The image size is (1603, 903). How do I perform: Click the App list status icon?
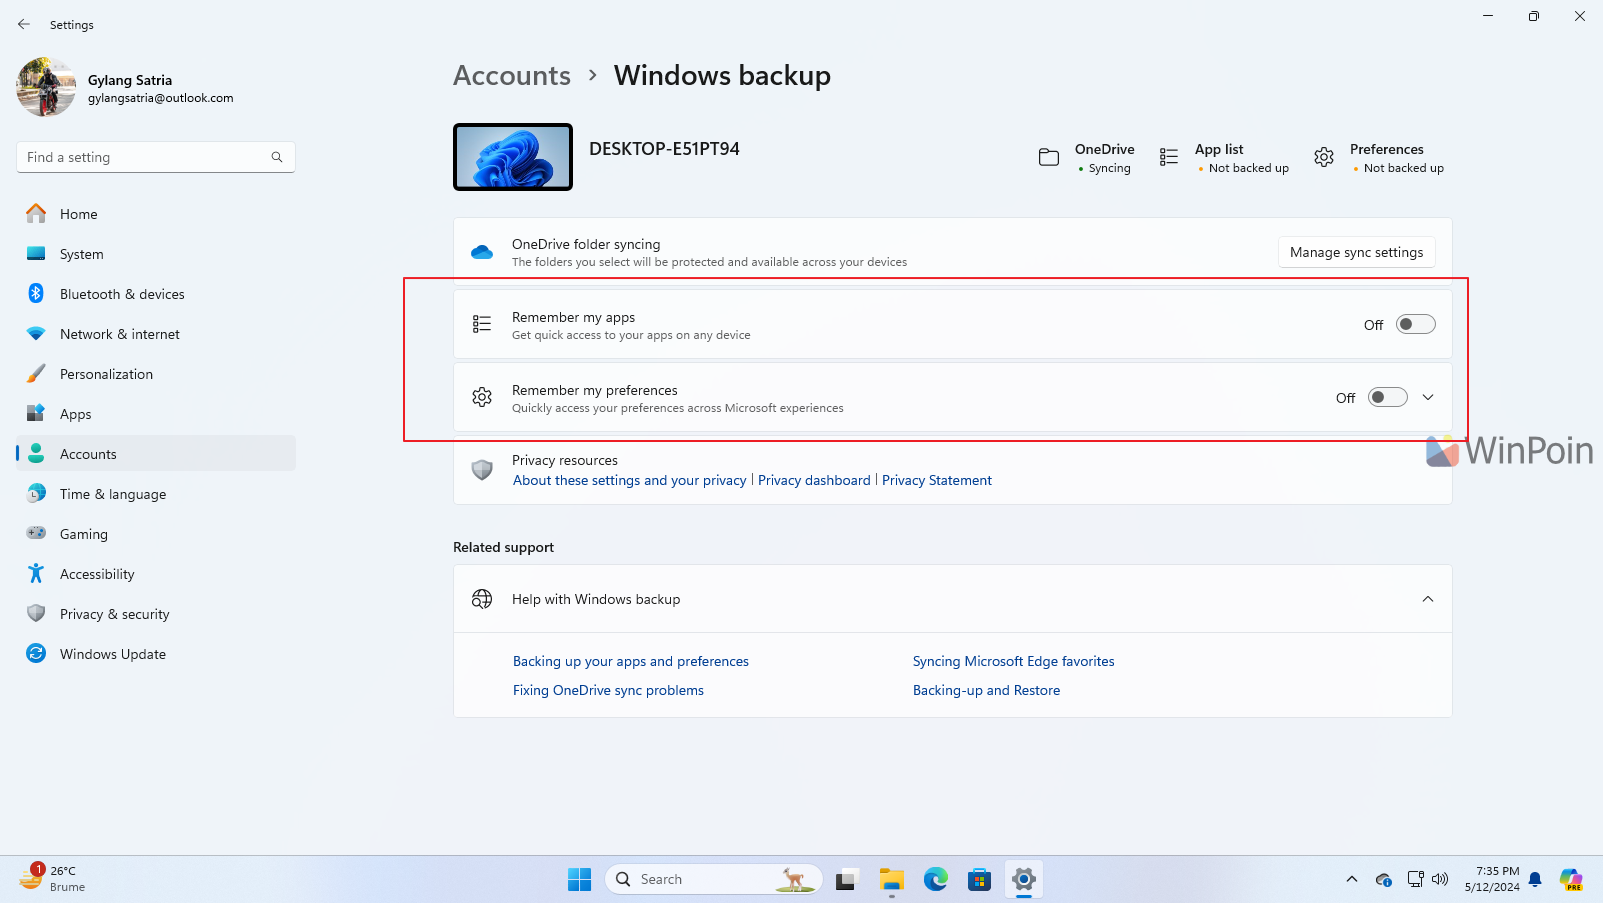[1168, 157]
